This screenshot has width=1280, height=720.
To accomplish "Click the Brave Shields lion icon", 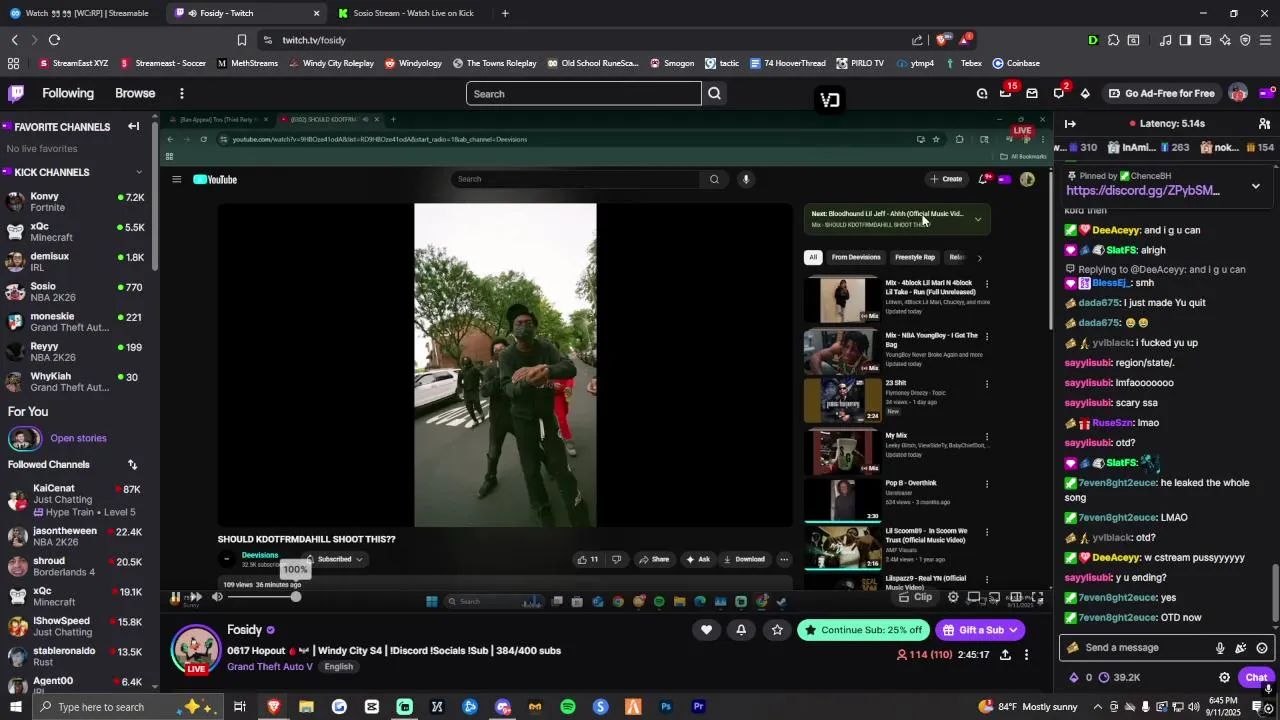I will pos(942,40).
